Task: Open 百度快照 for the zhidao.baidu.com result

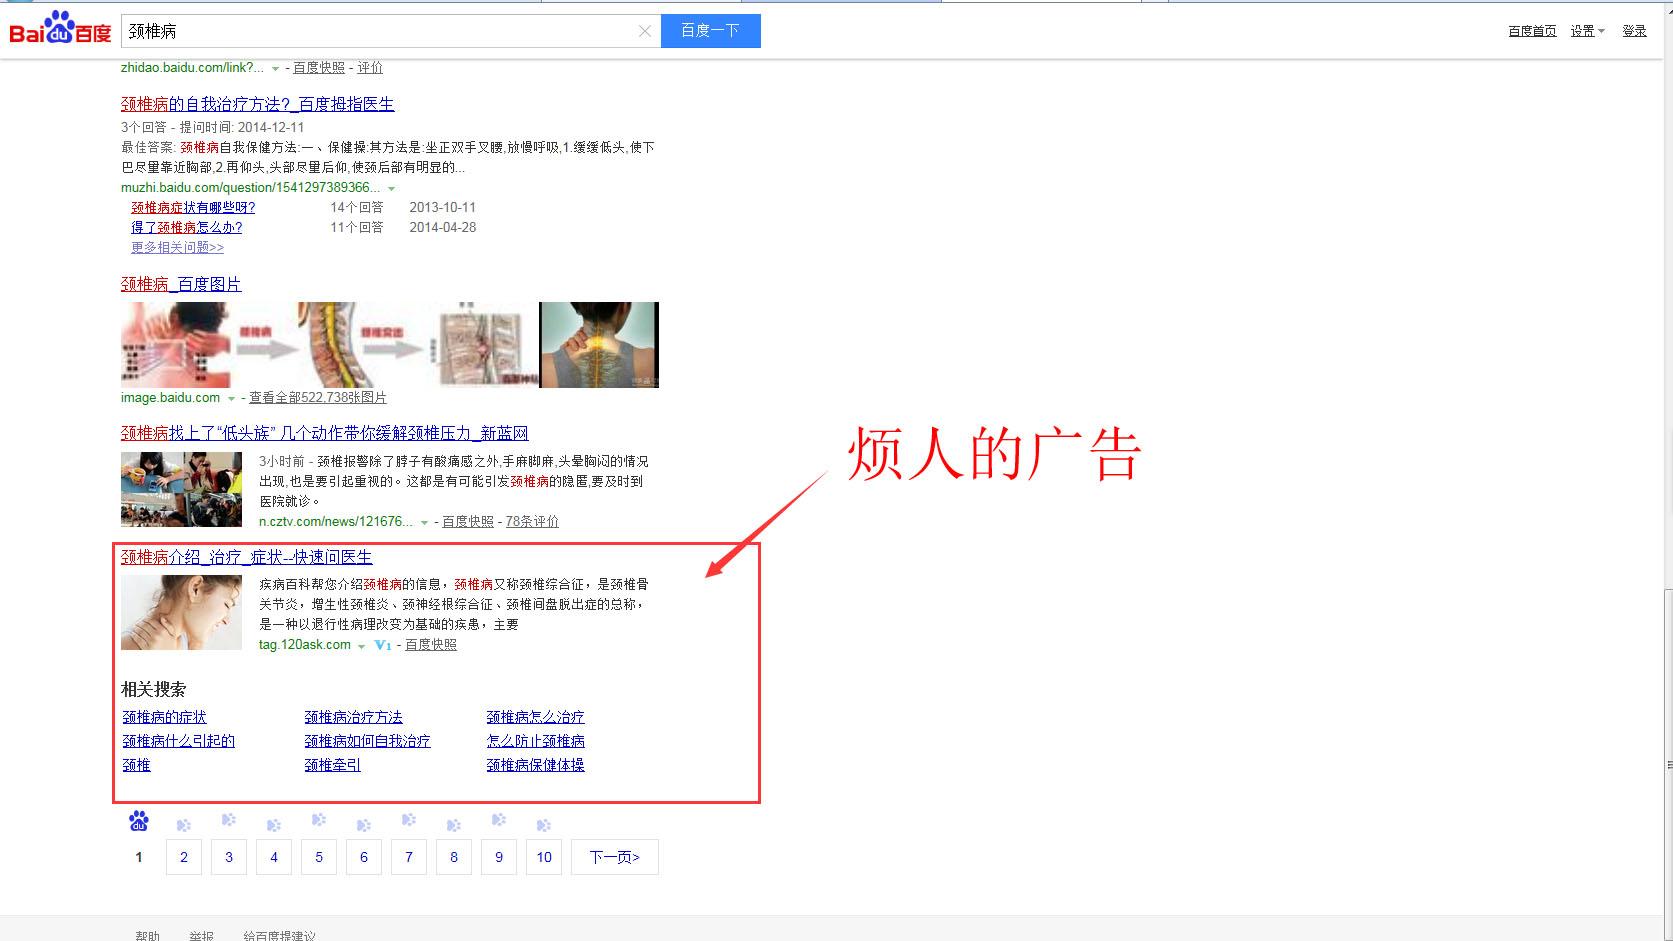Action: (x=319, y=68)
